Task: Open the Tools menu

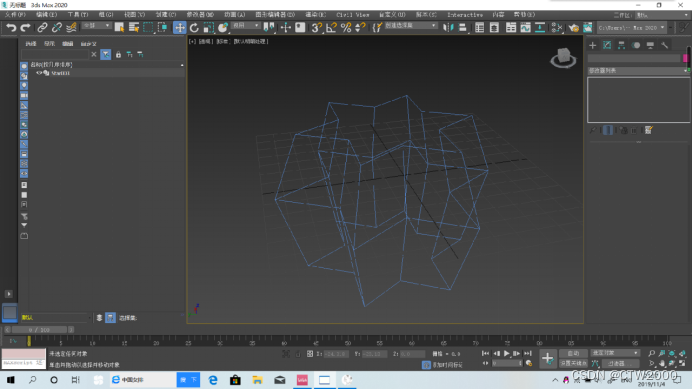Action: click(78, 15)
